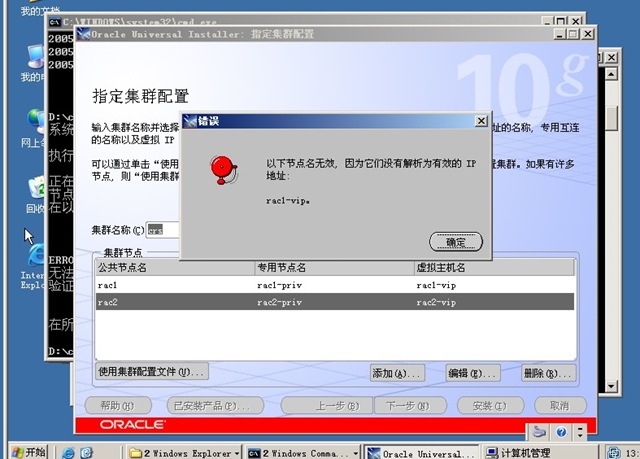
Task: Click rear window's scrollbar thumb
Action: [x=611, y=118]
